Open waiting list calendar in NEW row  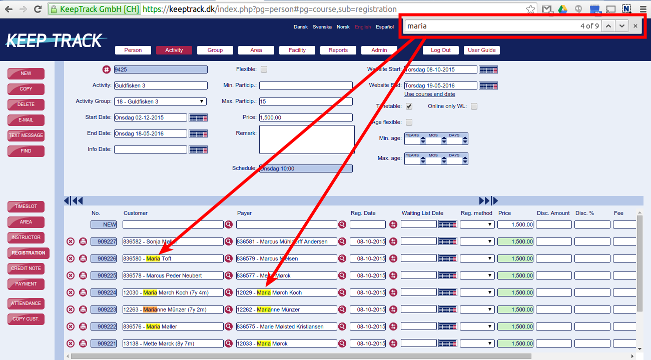pyautogui.click(x=447, y=225)
